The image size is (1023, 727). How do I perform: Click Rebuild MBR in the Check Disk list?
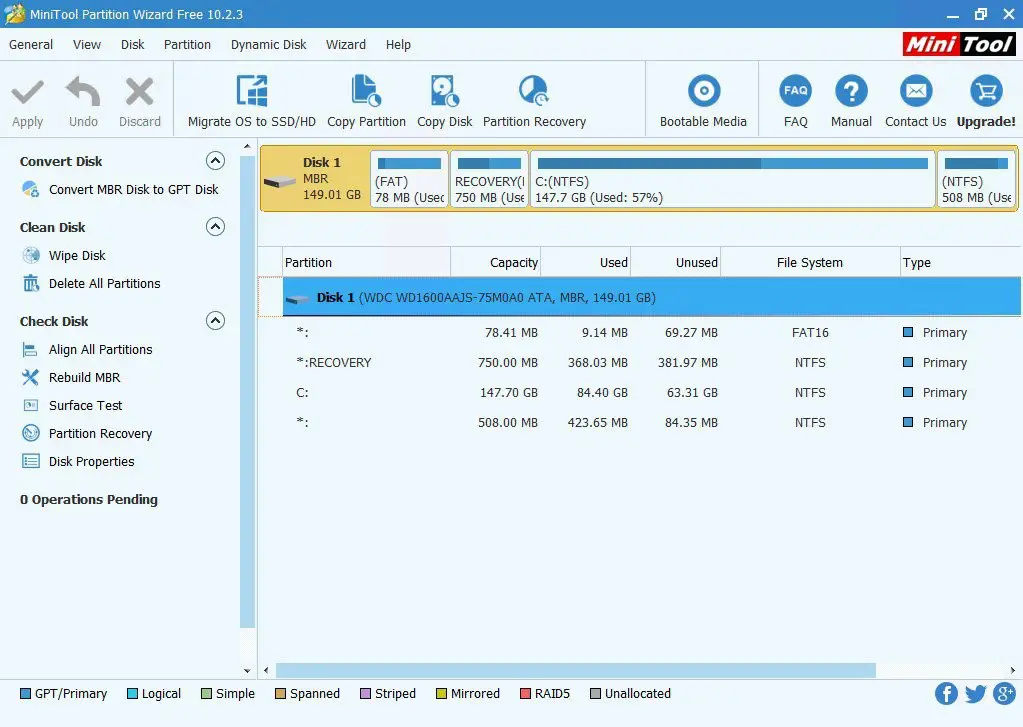pyautogui.click(x=84, y=377)
